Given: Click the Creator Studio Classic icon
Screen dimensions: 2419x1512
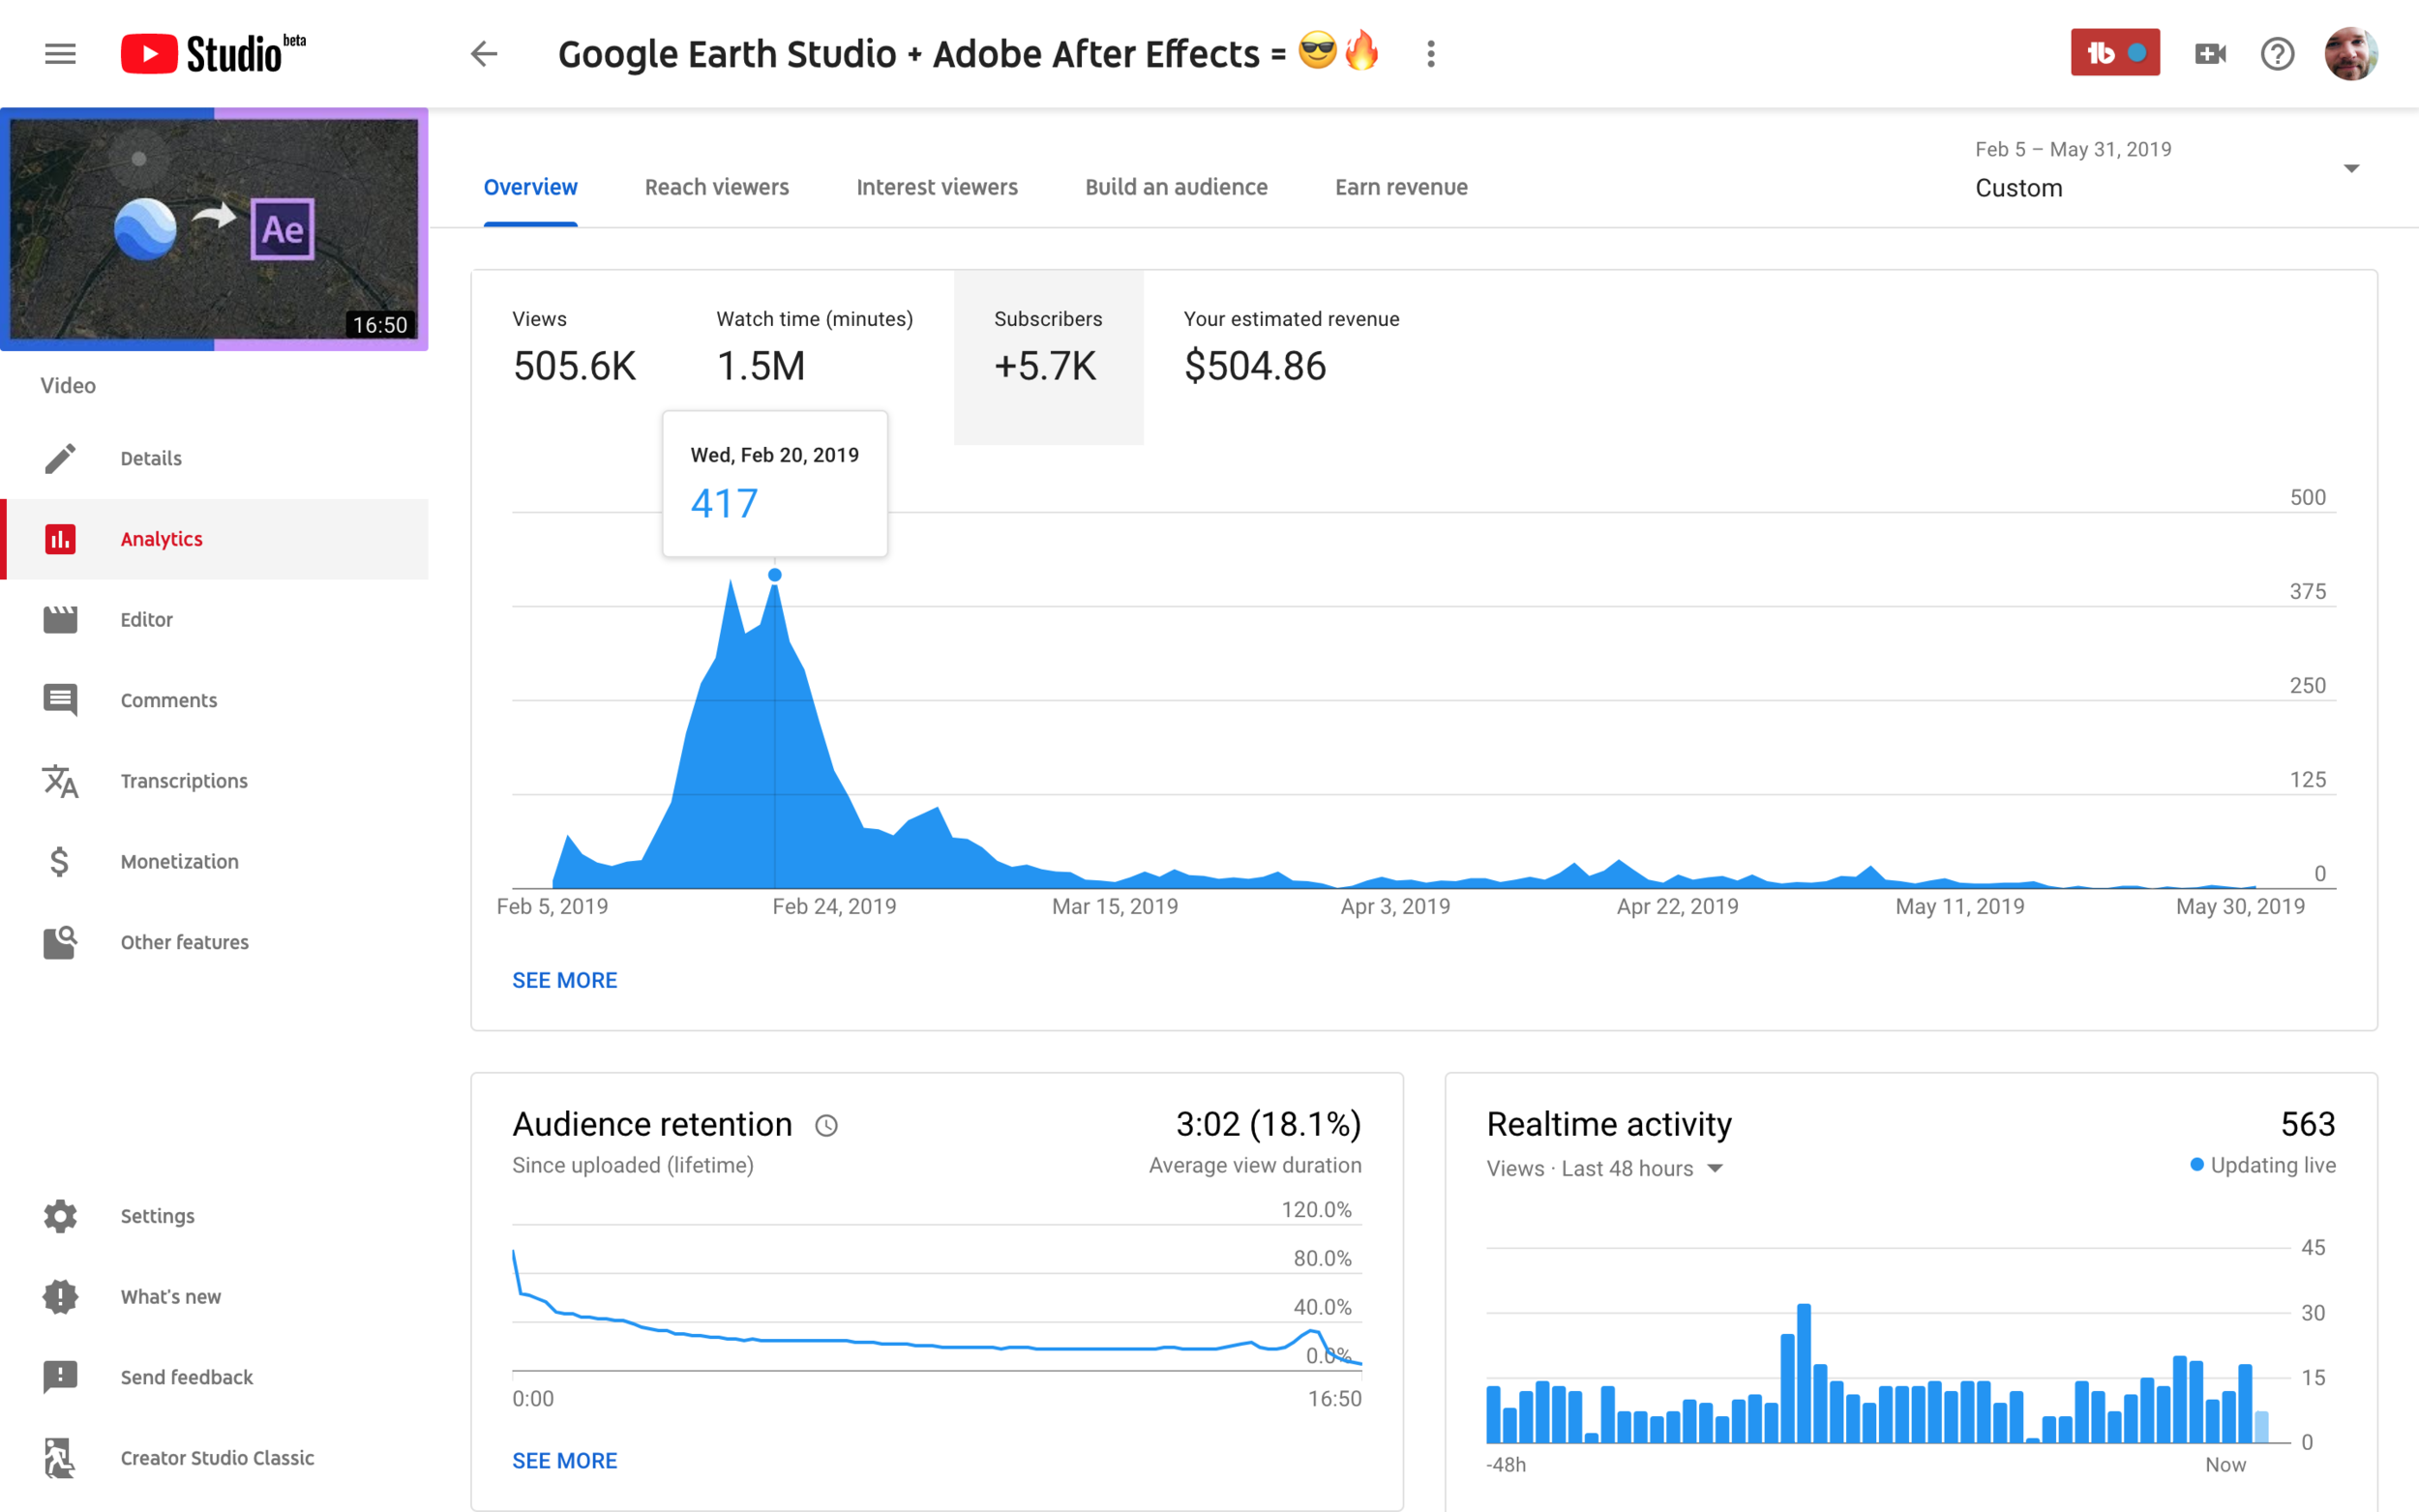Looking at the screenshot, I should [x=60, y=1458].
